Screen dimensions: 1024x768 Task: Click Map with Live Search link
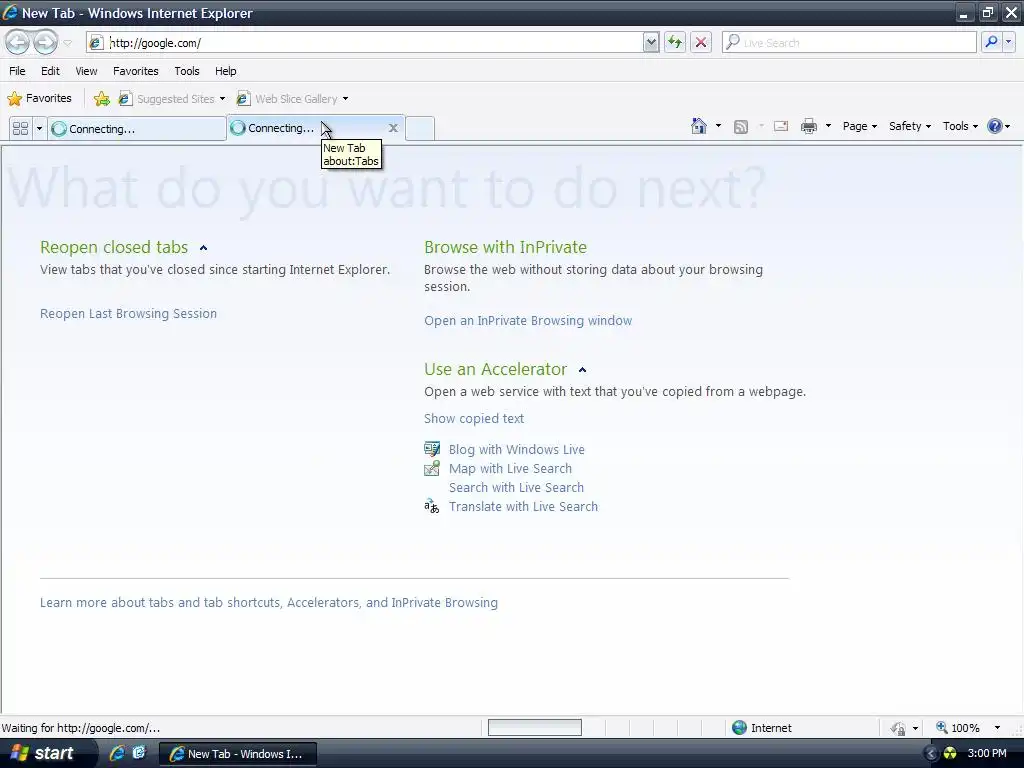(x=510, y=468)
